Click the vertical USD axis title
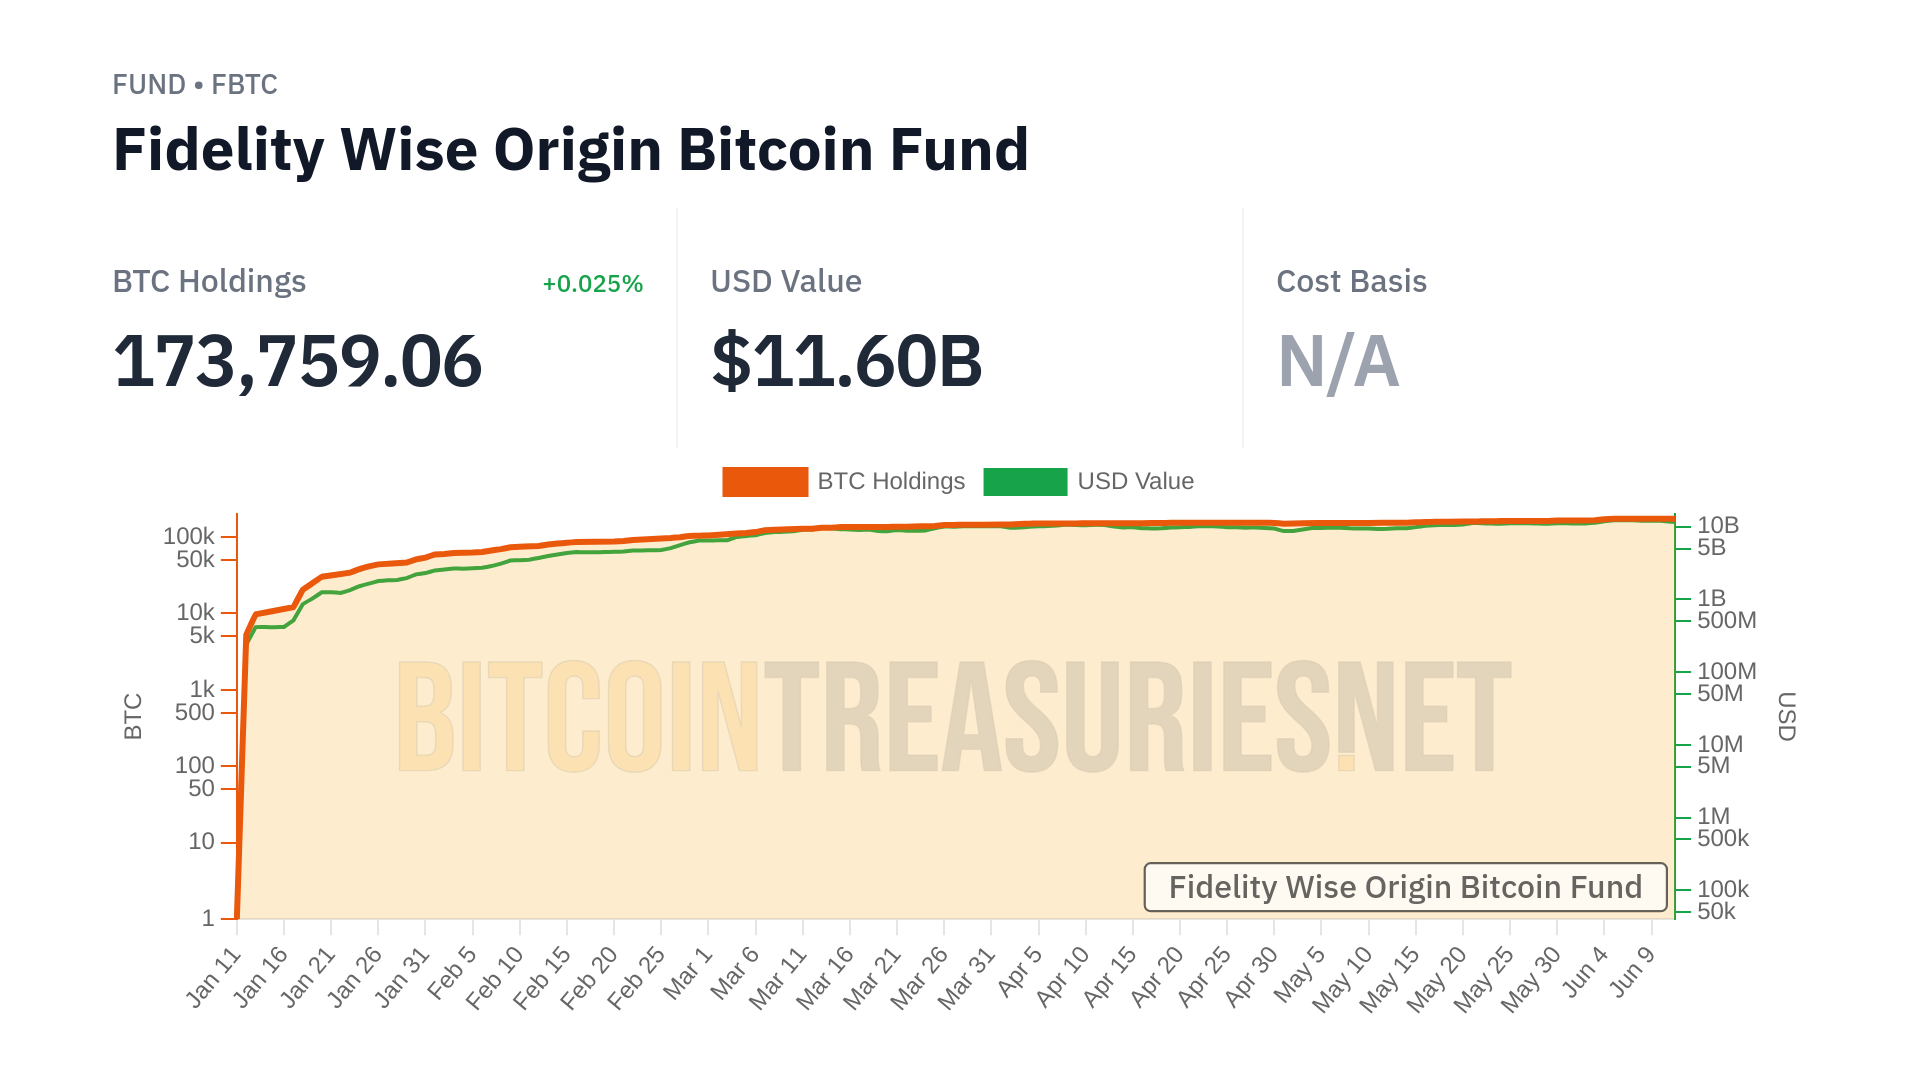 [1786, 717]
